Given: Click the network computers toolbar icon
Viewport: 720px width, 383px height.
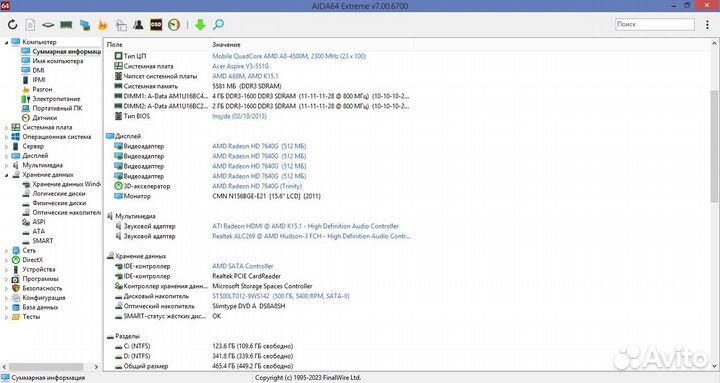Looking at the screenshot, I should pos(85,25).
